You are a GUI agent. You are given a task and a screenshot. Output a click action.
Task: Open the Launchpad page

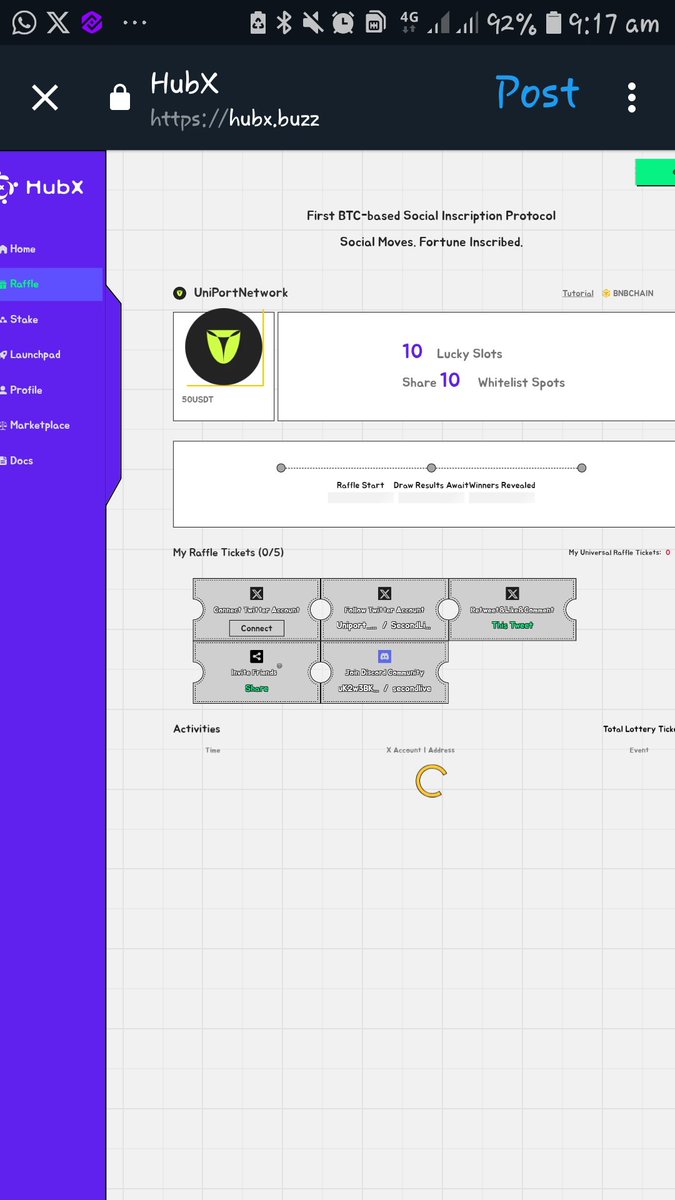point(30,355)
